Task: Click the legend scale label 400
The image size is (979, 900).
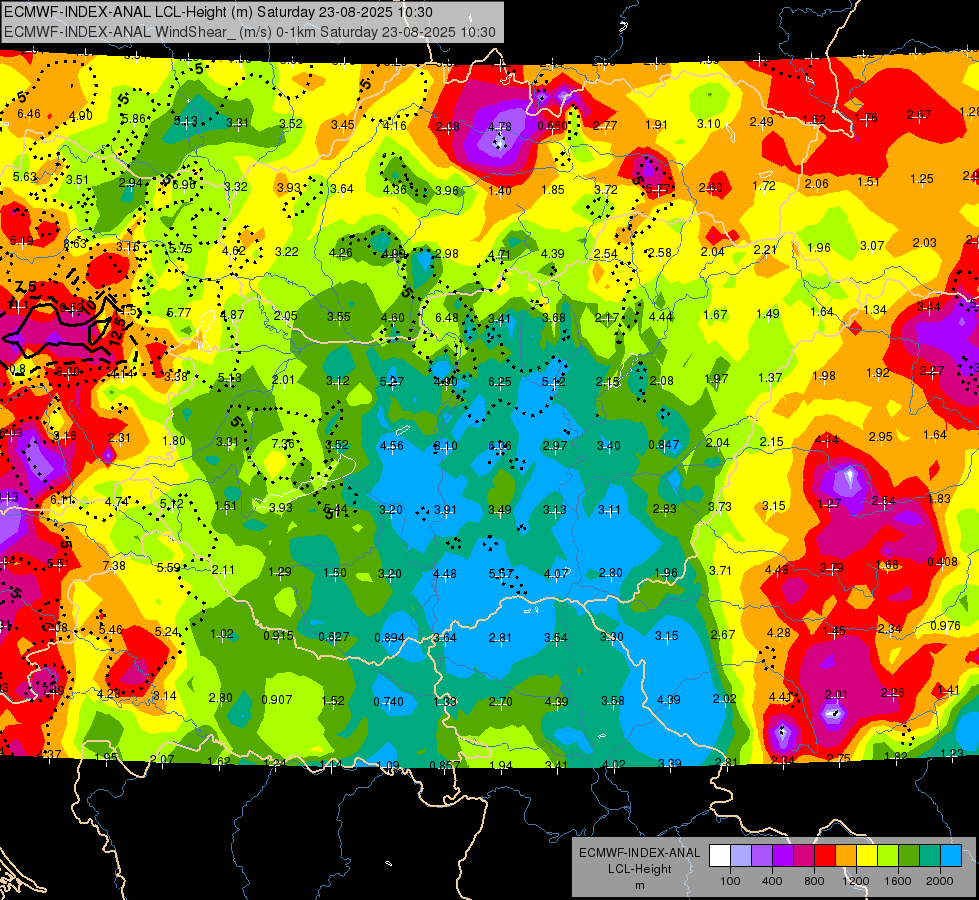Action: [772, 881]
